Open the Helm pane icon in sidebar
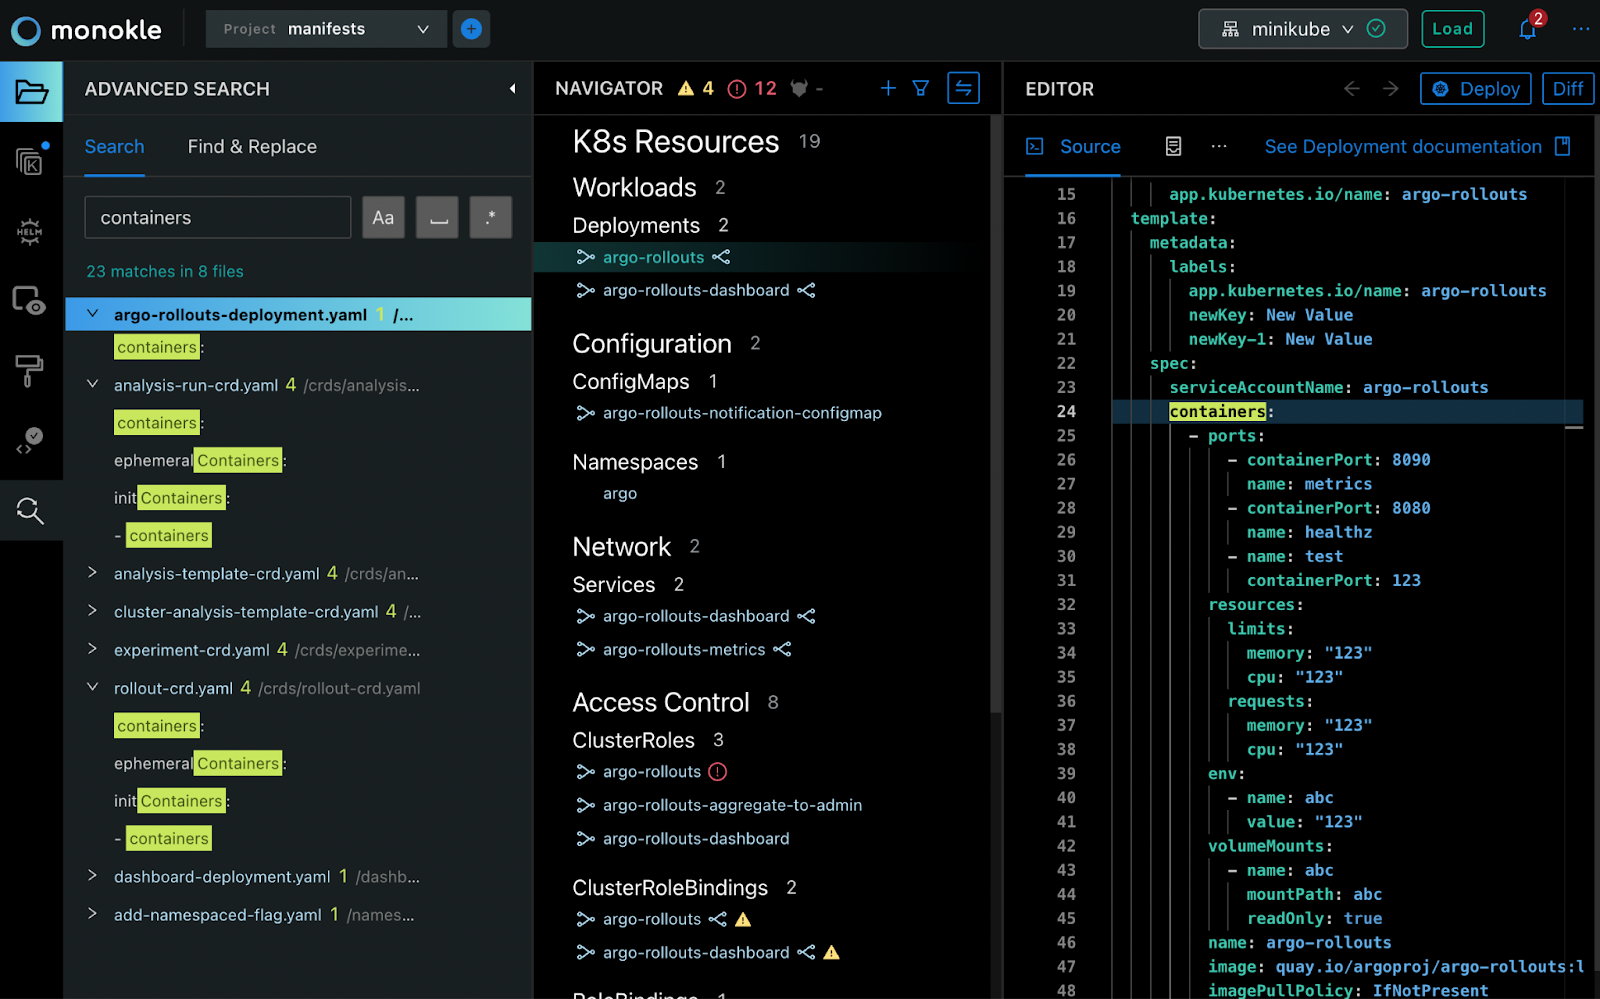 (30, 232)
